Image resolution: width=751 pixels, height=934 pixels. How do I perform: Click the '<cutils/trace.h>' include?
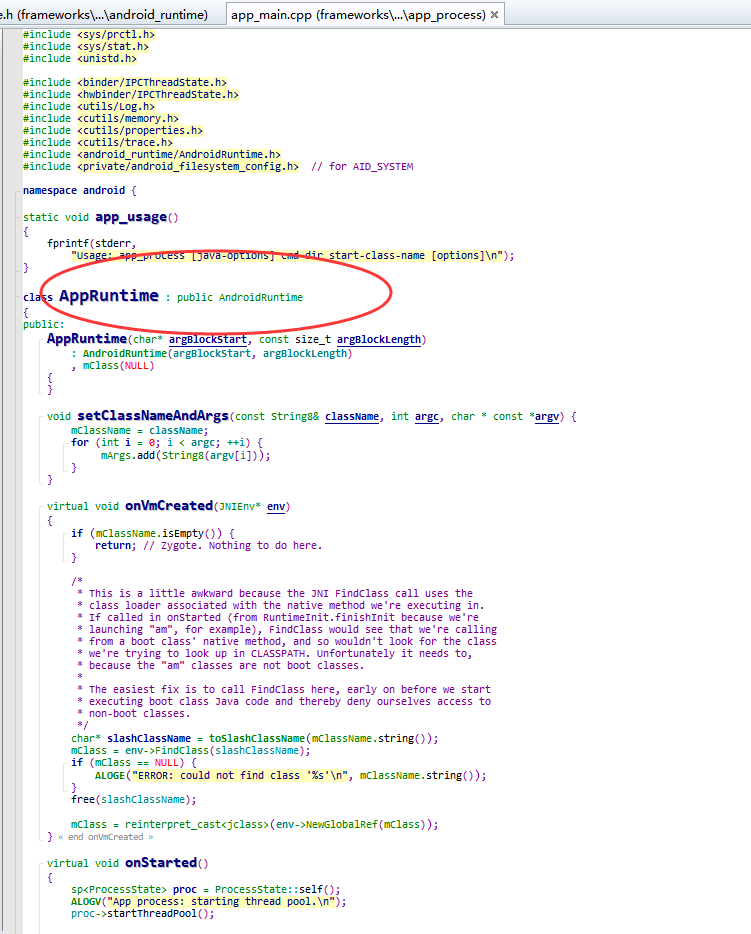124,142
